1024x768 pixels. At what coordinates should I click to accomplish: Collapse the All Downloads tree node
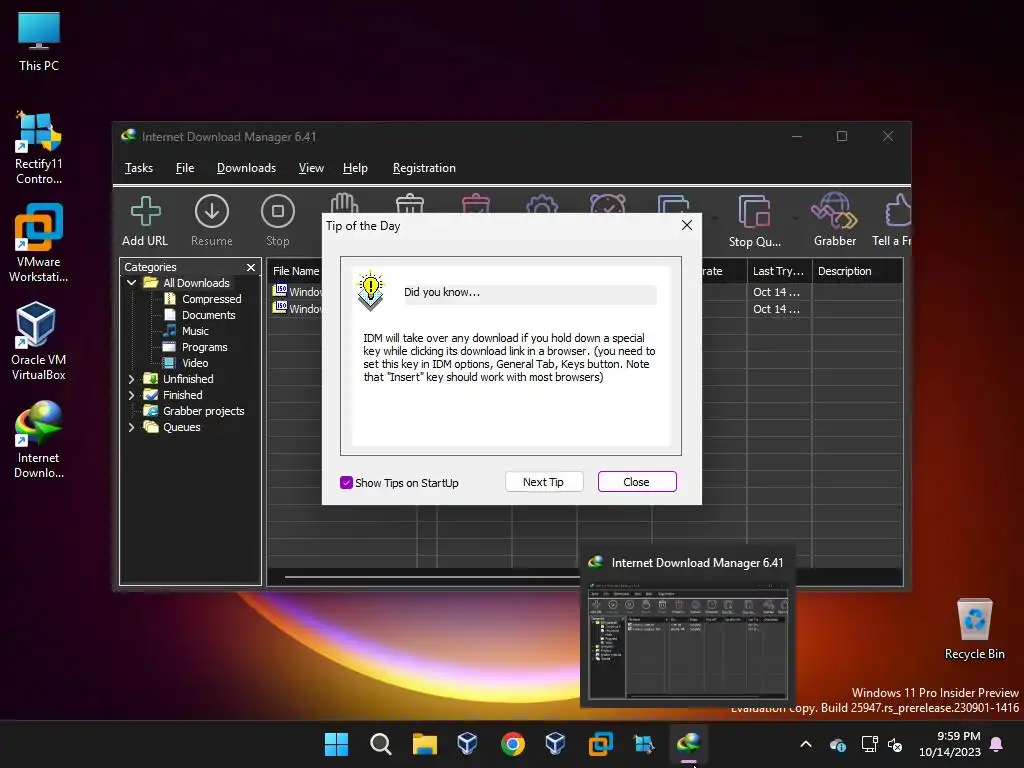[131, 283]
